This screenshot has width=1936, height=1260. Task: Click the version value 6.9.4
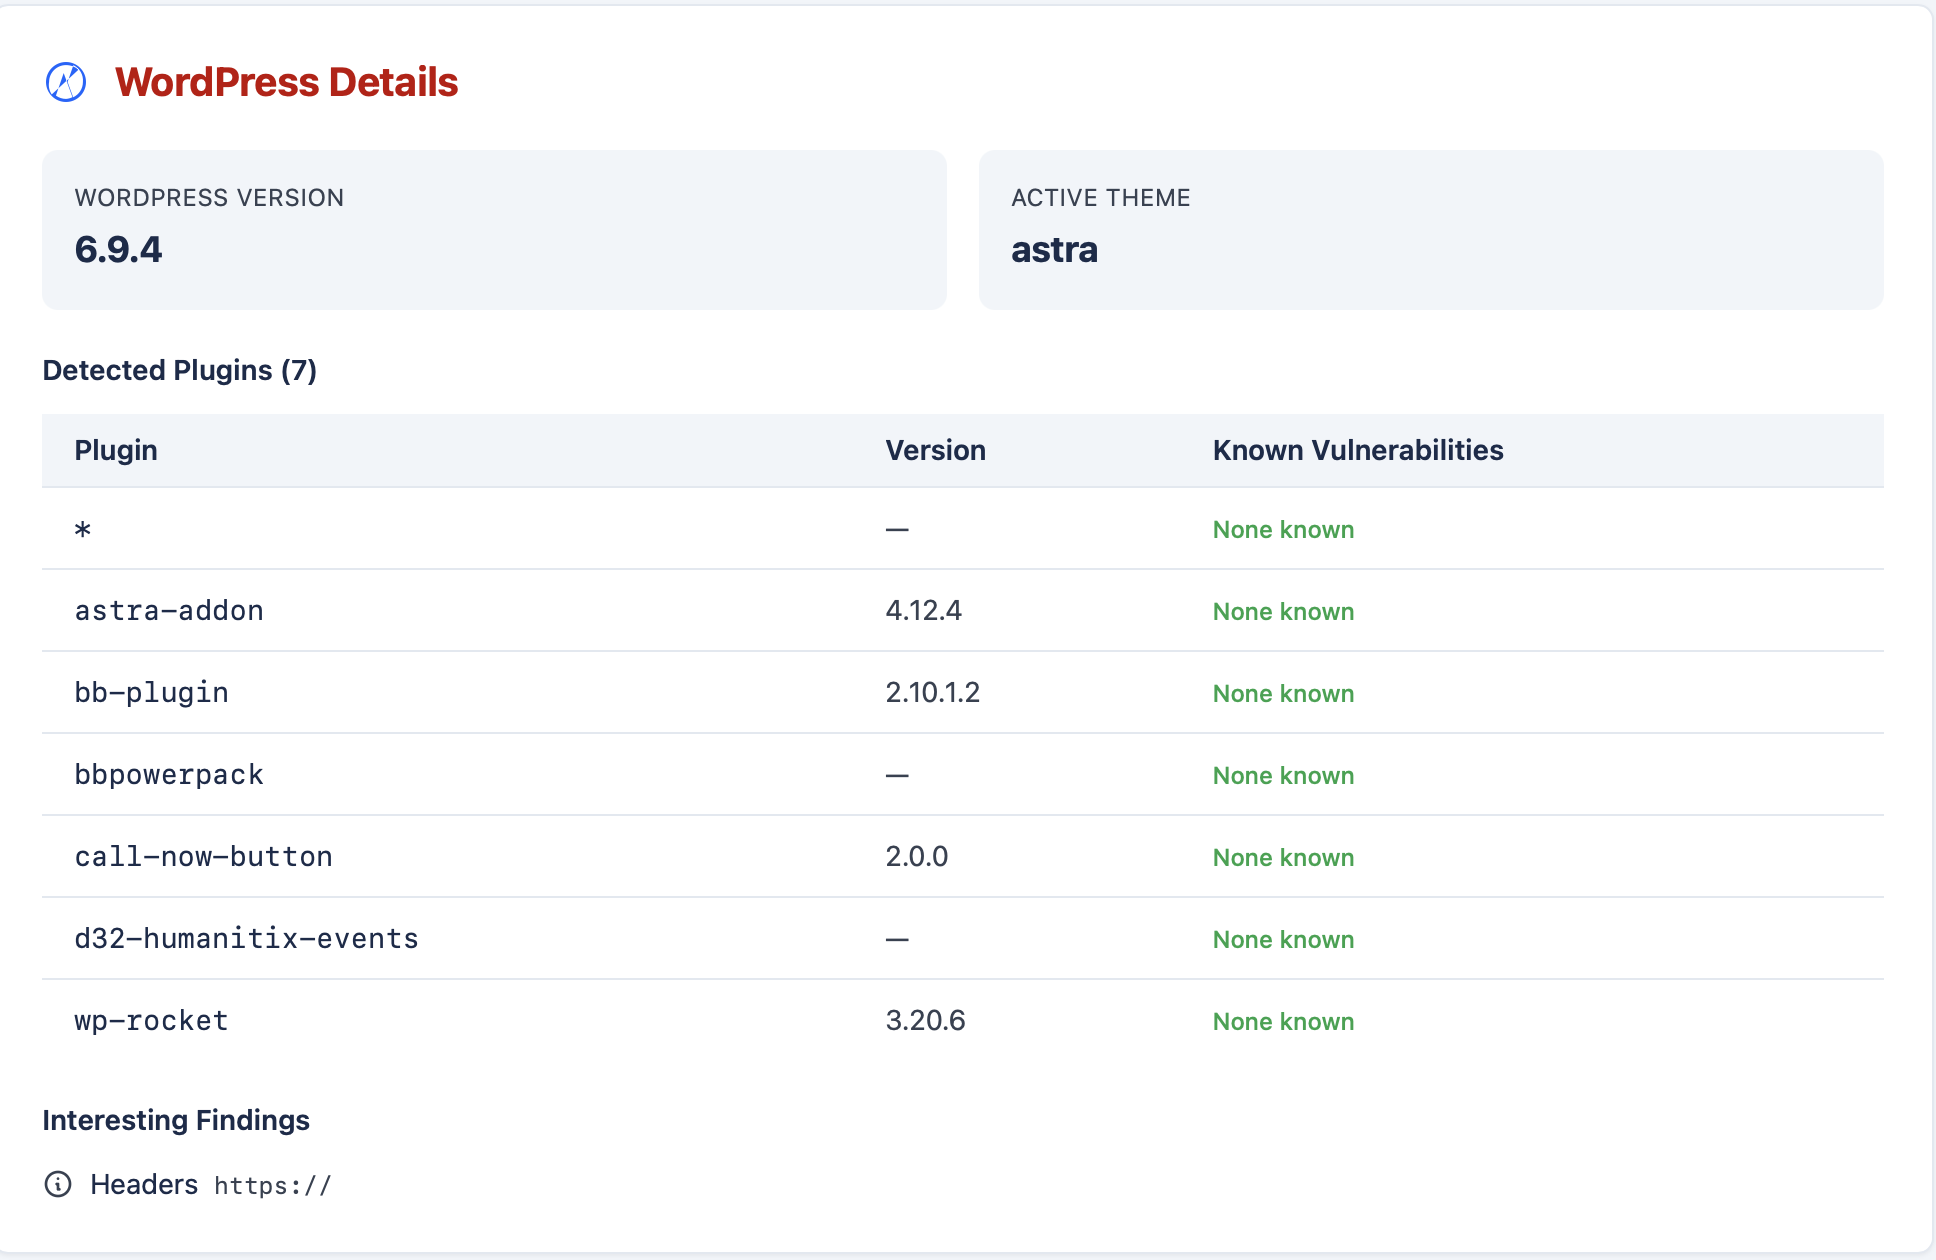pos(118,249)
